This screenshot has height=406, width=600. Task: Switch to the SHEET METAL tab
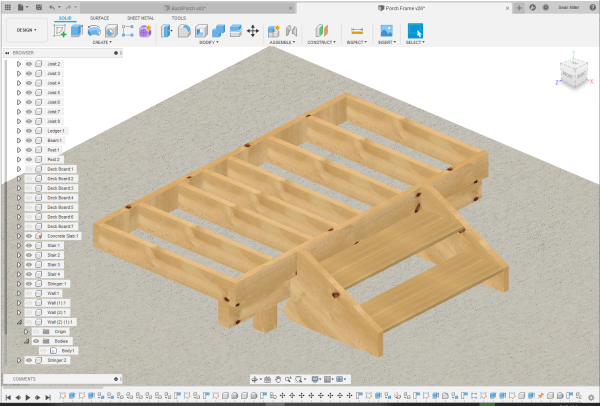click(x=140, y=18)
